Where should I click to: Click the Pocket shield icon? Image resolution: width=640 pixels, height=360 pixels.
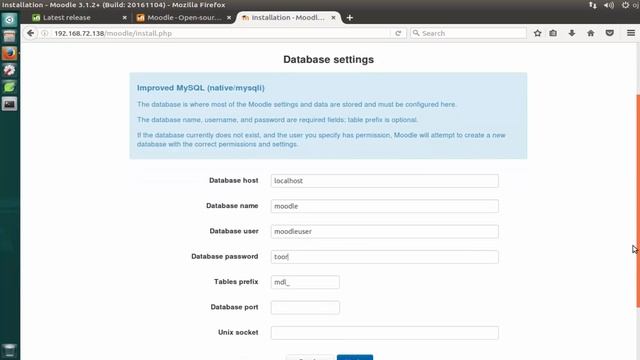[609, 33]
